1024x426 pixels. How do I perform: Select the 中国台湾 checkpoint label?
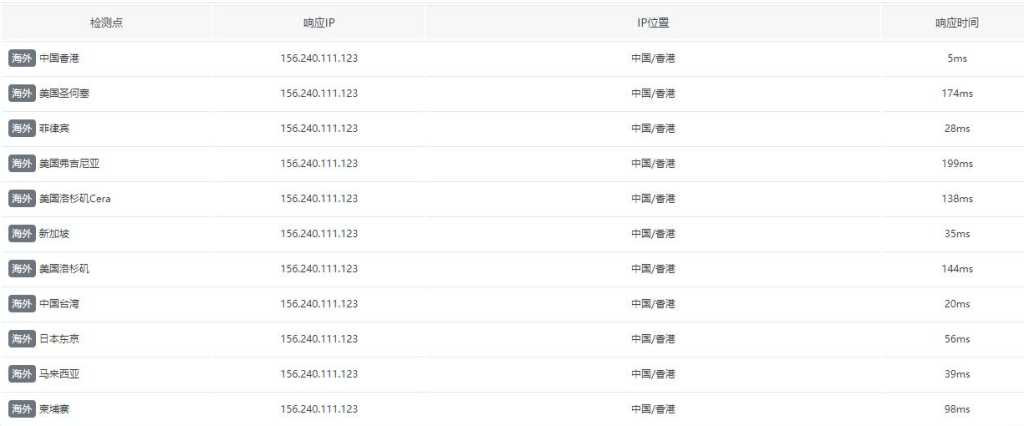(x=59, y=304)
